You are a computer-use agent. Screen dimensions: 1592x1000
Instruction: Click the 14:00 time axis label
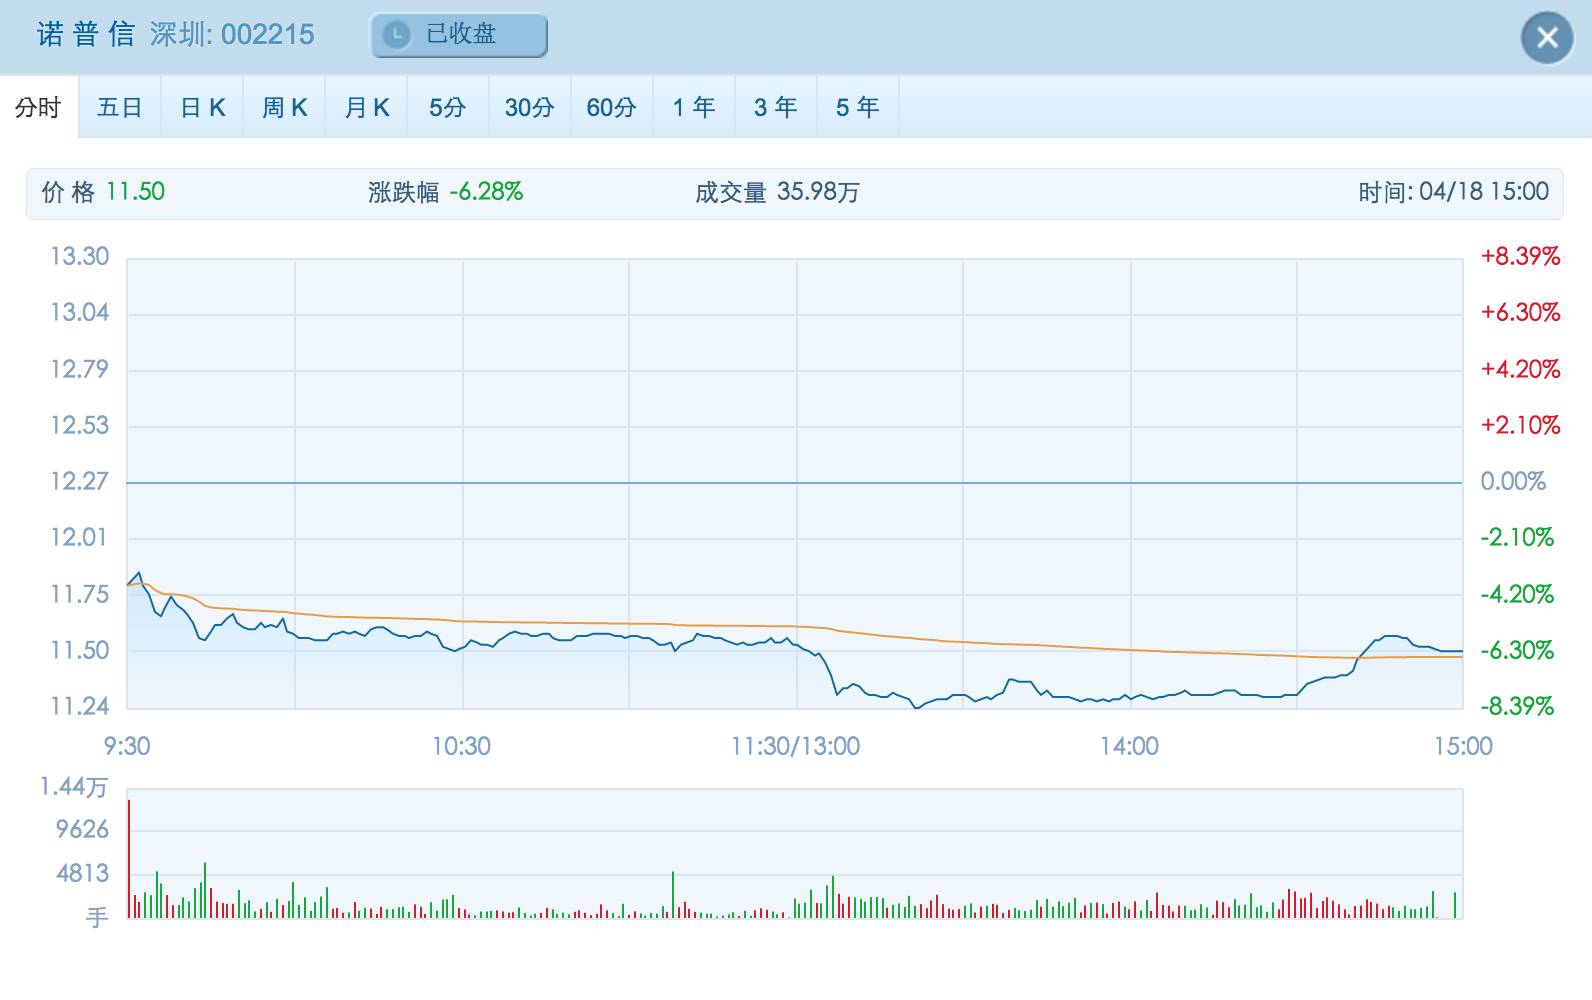coord(1130,746)
